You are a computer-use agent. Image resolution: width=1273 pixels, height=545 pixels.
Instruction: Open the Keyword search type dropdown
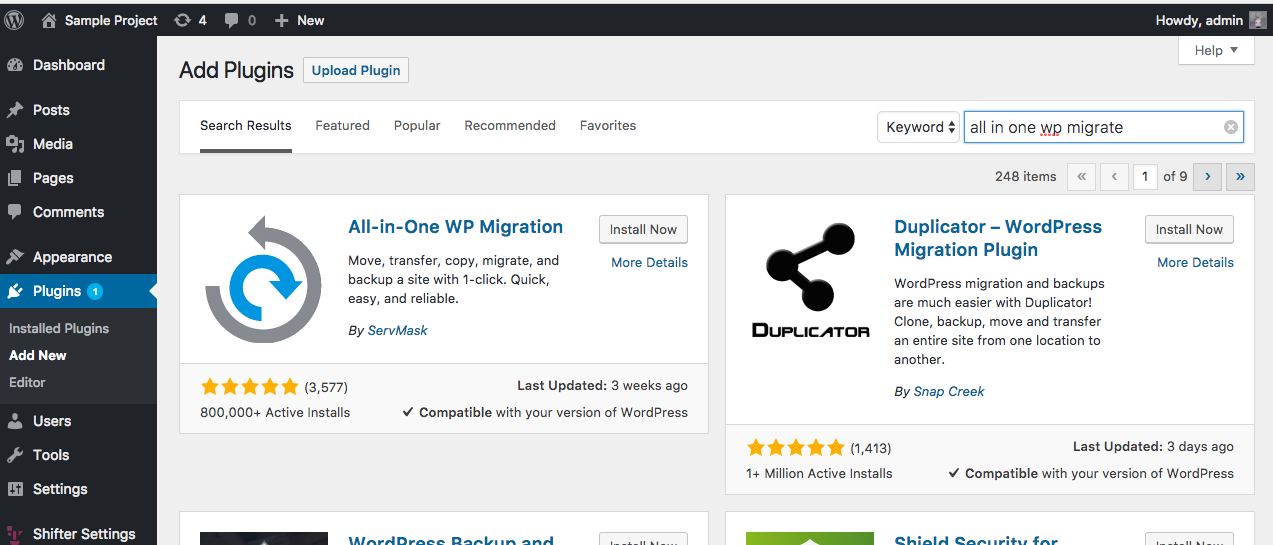click(x=918, y=127)
